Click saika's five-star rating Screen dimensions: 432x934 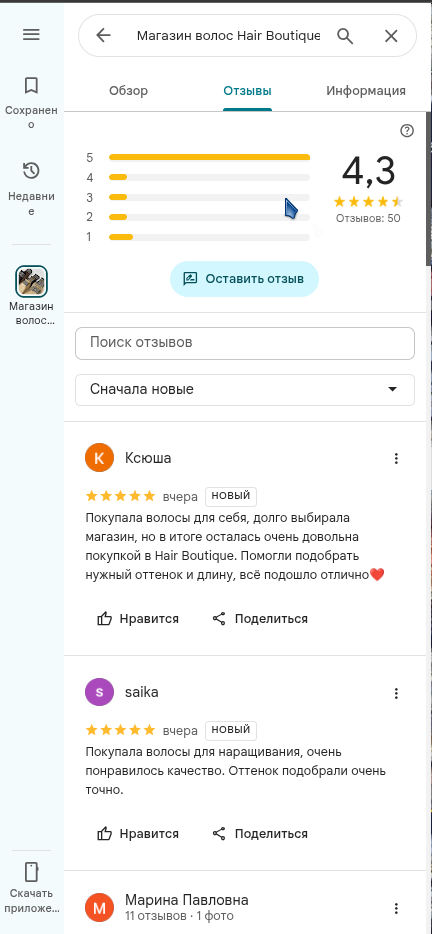(x=121, y=730)
